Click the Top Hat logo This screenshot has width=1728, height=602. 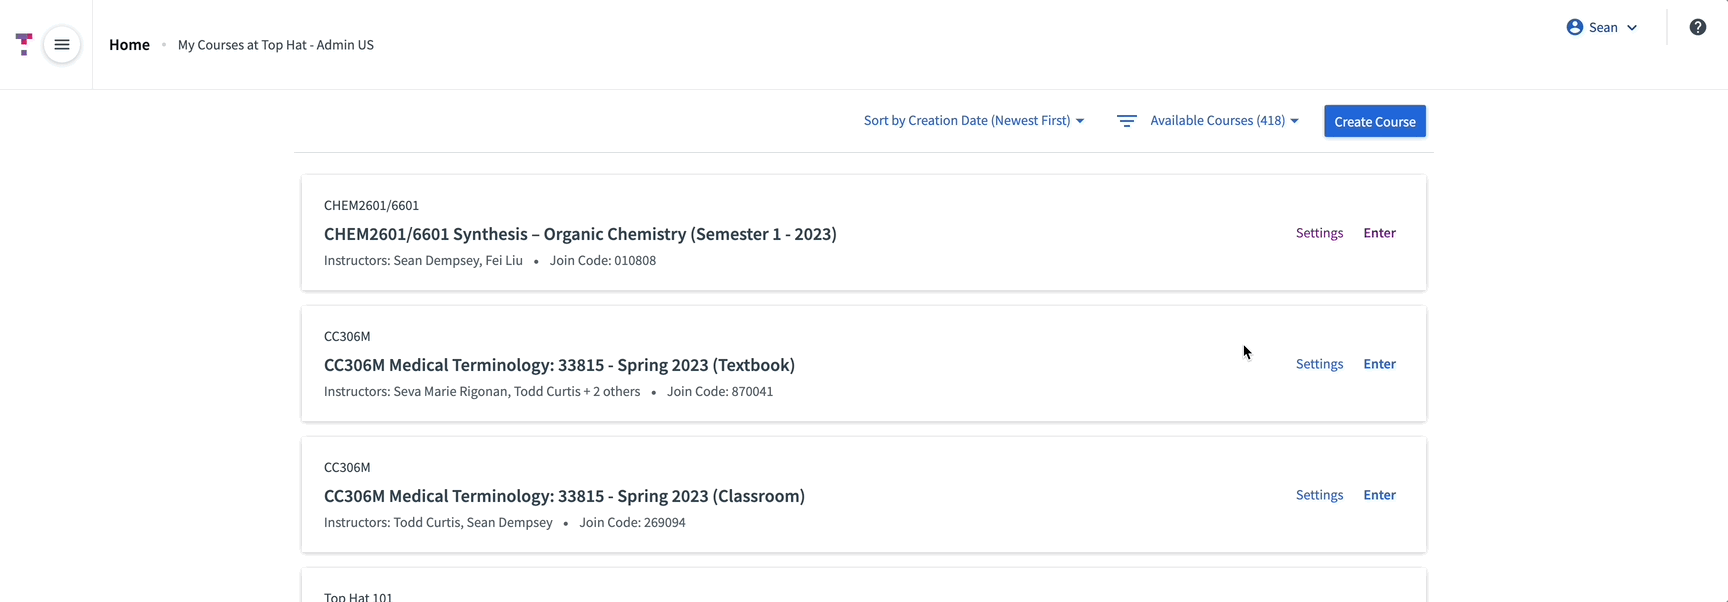click(x=23, y=43)
